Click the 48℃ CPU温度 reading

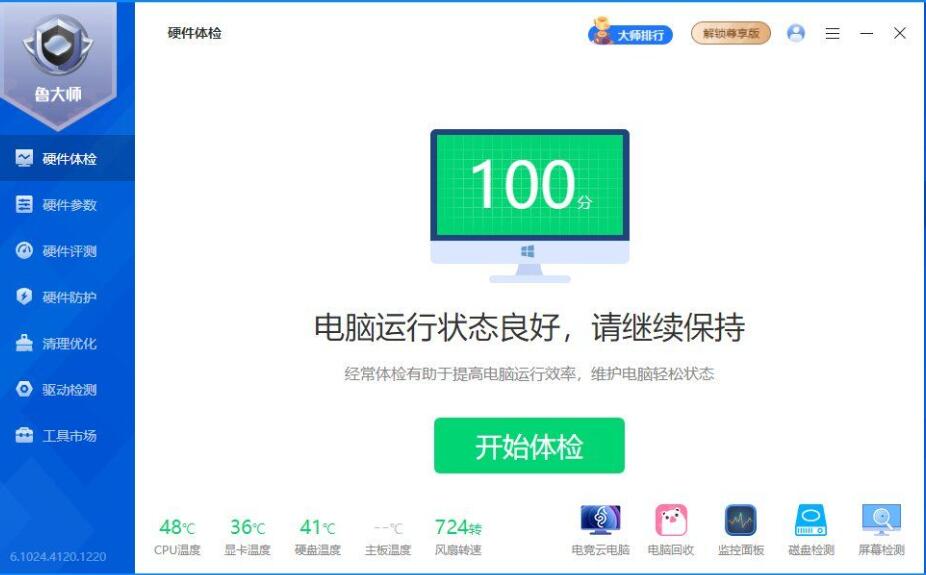[x=177, y=537]
